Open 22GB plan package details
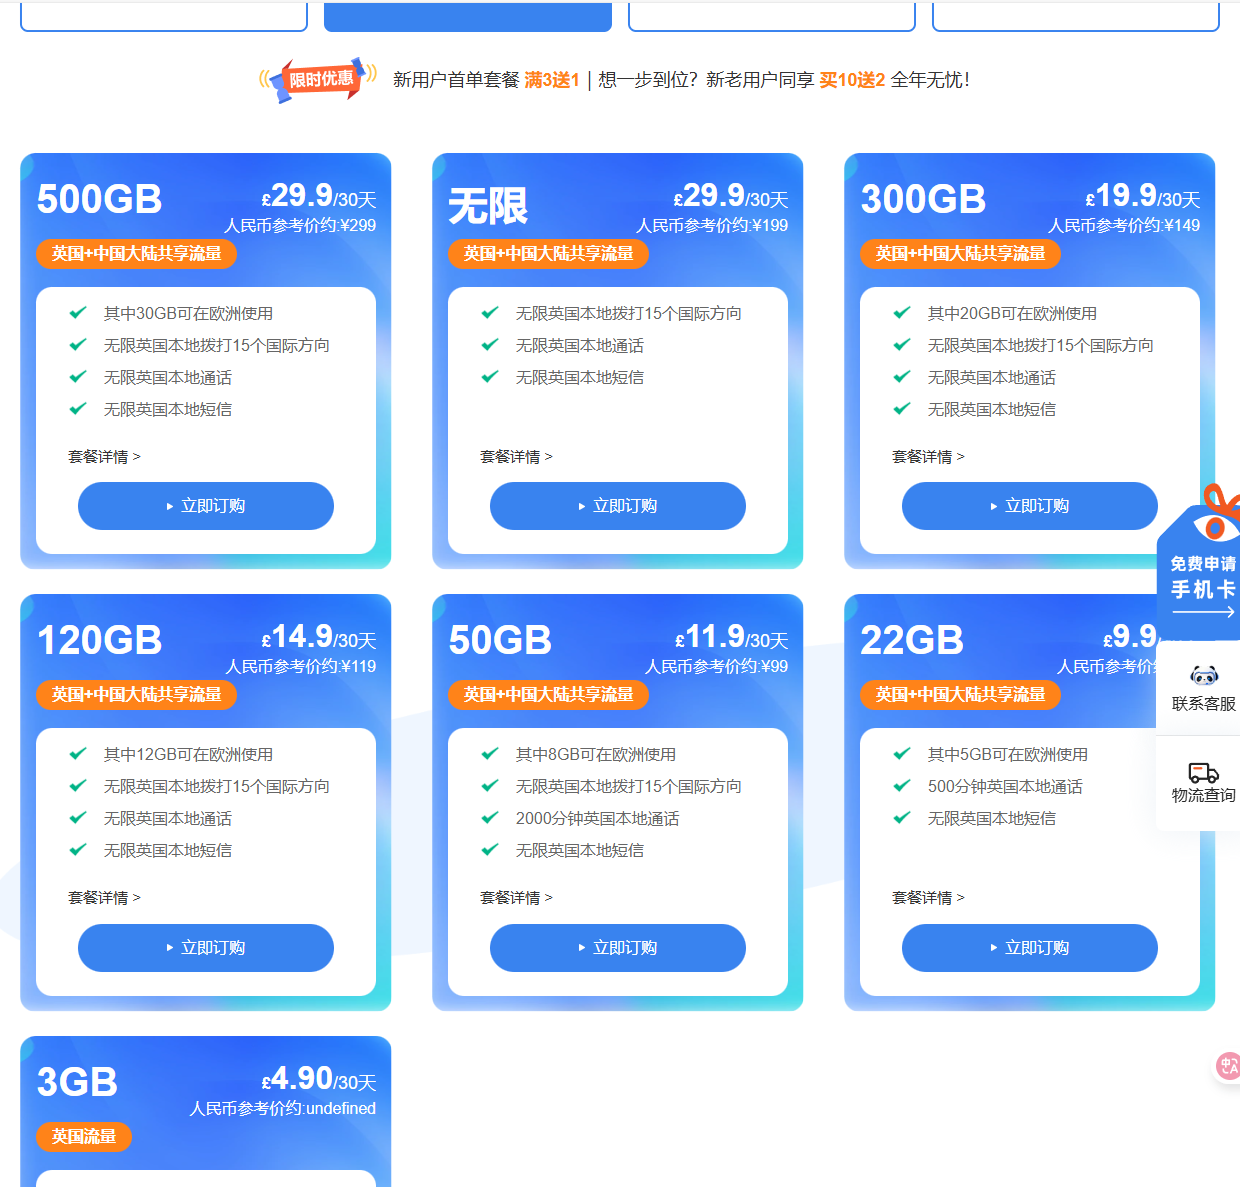 [928, 898]
